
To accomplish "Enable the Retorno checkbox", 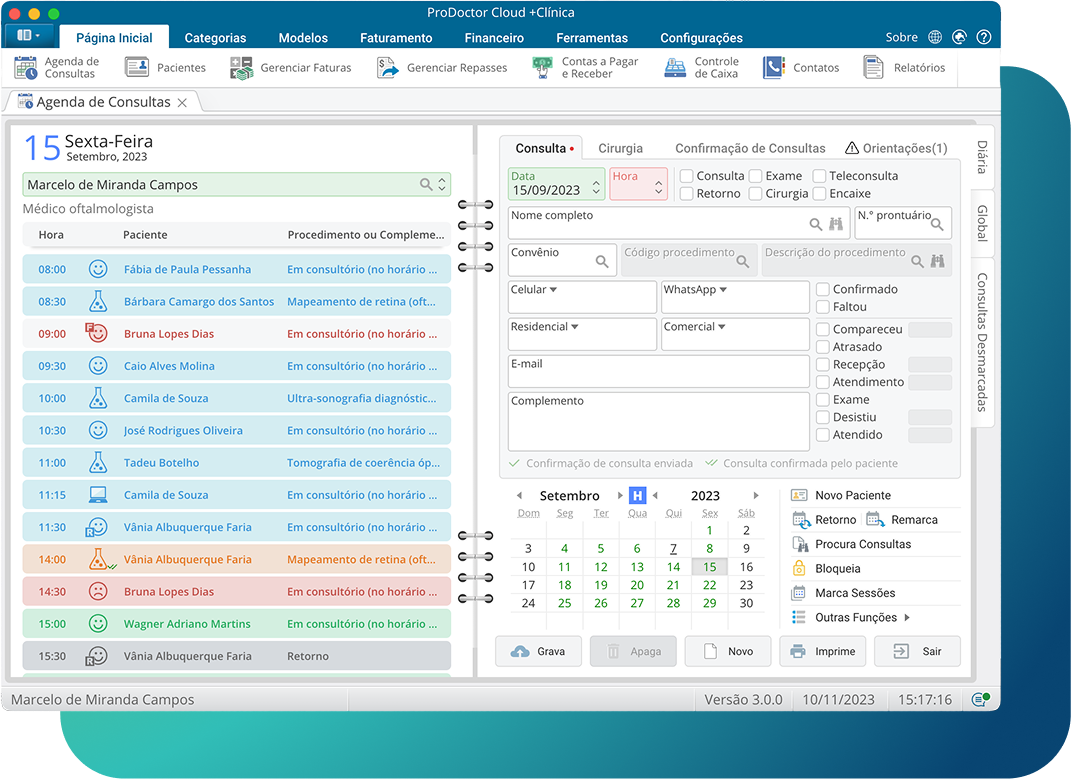I will [x=689, y=193].
